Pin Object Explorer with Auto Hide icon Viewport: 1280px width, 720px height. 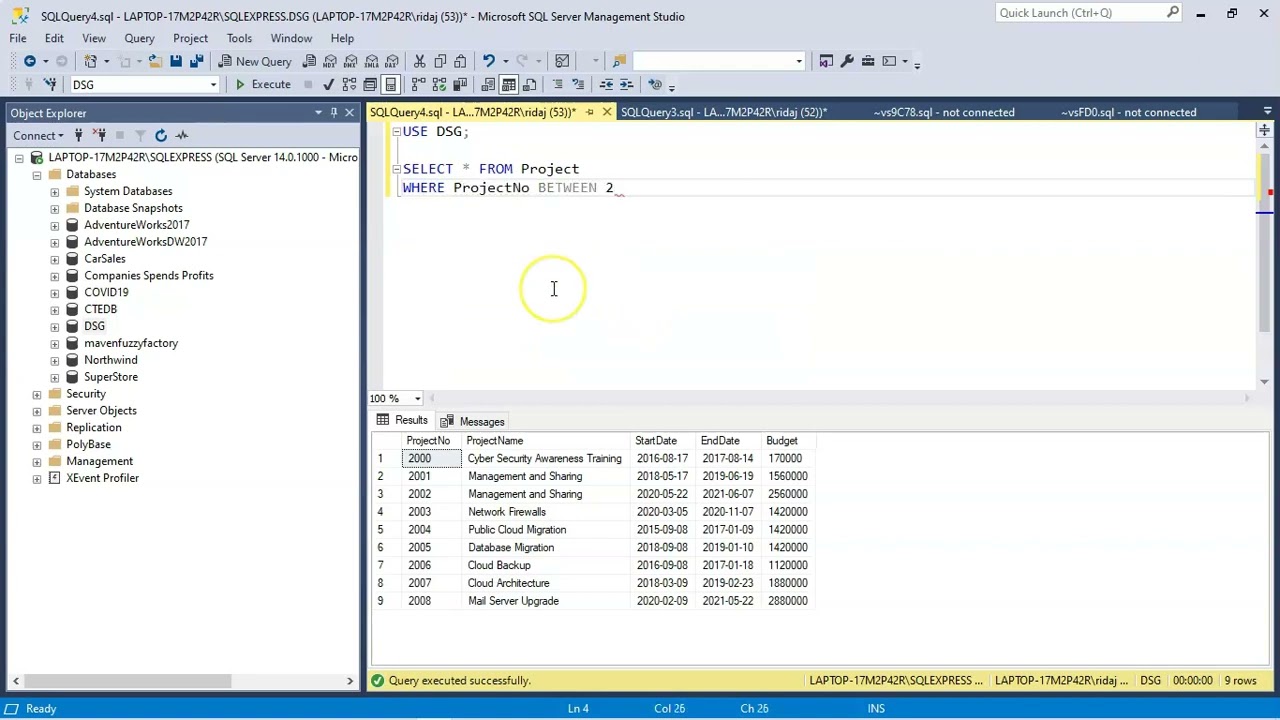(x=334, y=113)
